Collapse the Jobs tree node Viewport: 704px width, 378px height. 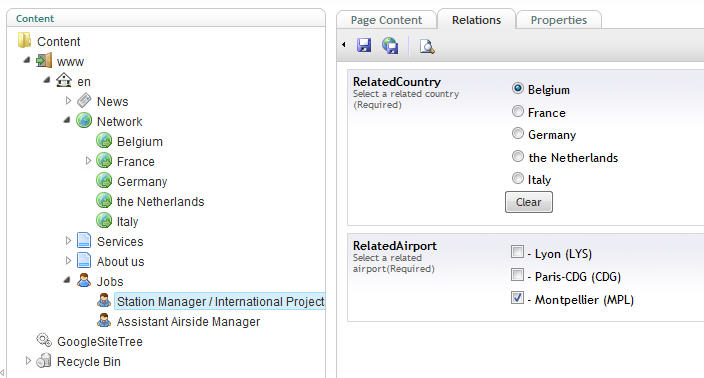(x=67, y=280)
